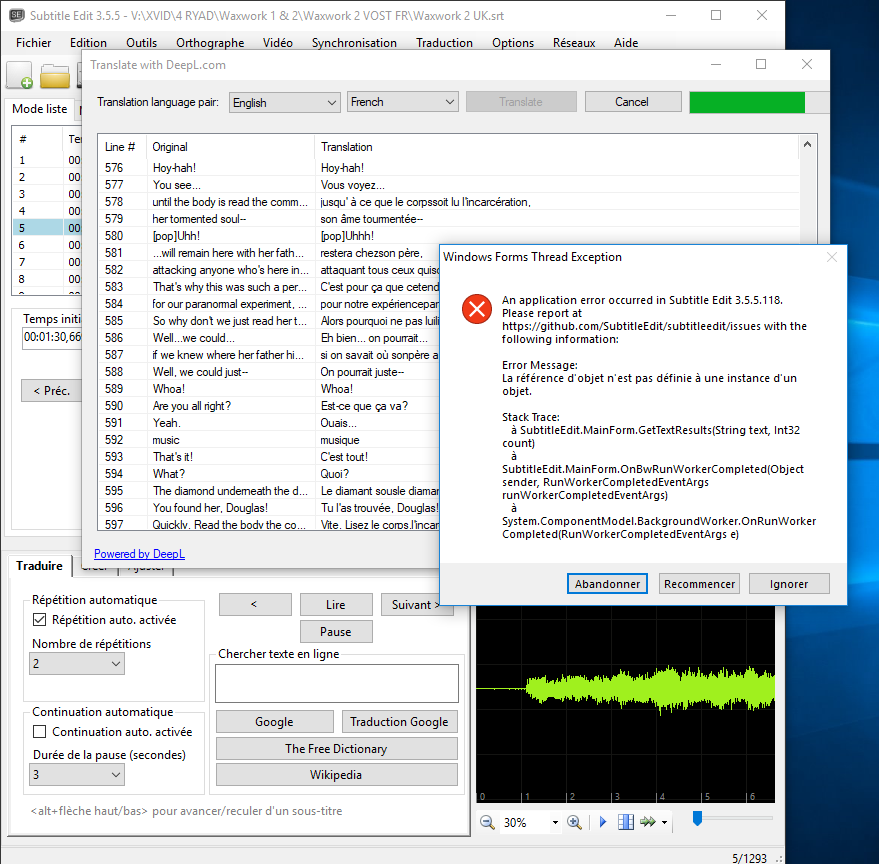Screen dimensions: 879x864
Task: Select translation row 577 You see...
Action: 448,185
